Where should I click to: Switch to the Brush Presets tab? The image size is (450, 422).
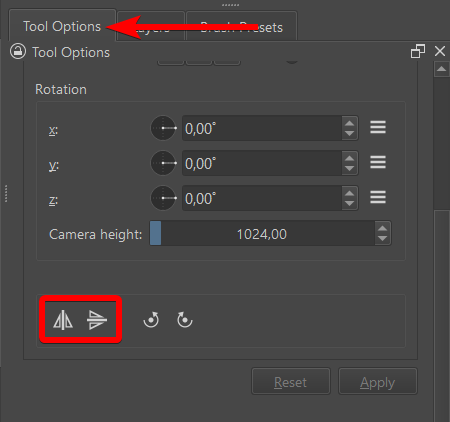241,27
